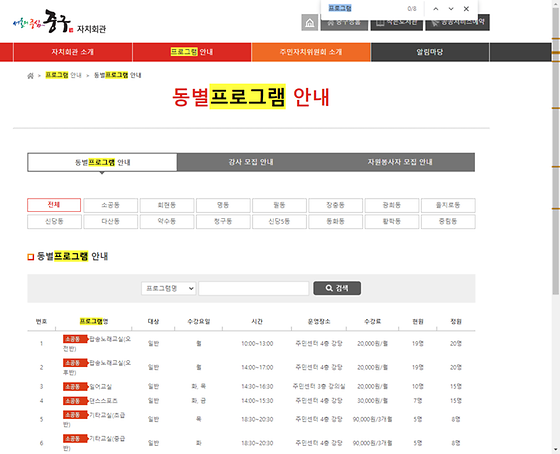Click the page vertical scrollbar
The height and width of the screenshot is (454, 560).
[x=556, y=150]
